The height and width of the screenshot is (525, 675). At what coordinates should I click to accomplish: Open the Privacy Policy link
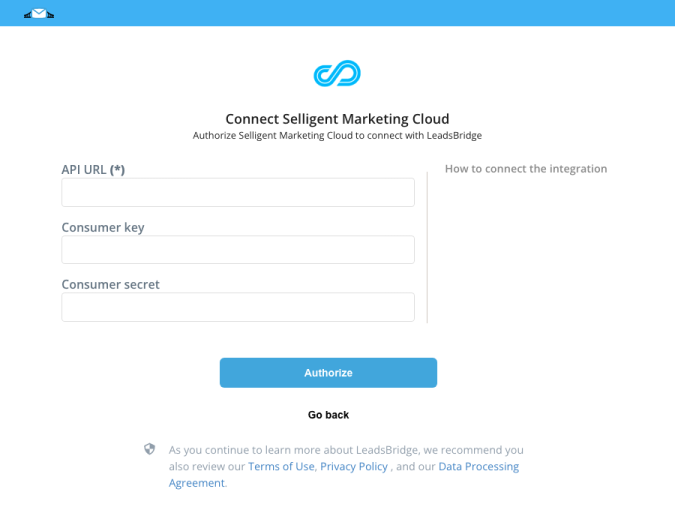[354, 466]
